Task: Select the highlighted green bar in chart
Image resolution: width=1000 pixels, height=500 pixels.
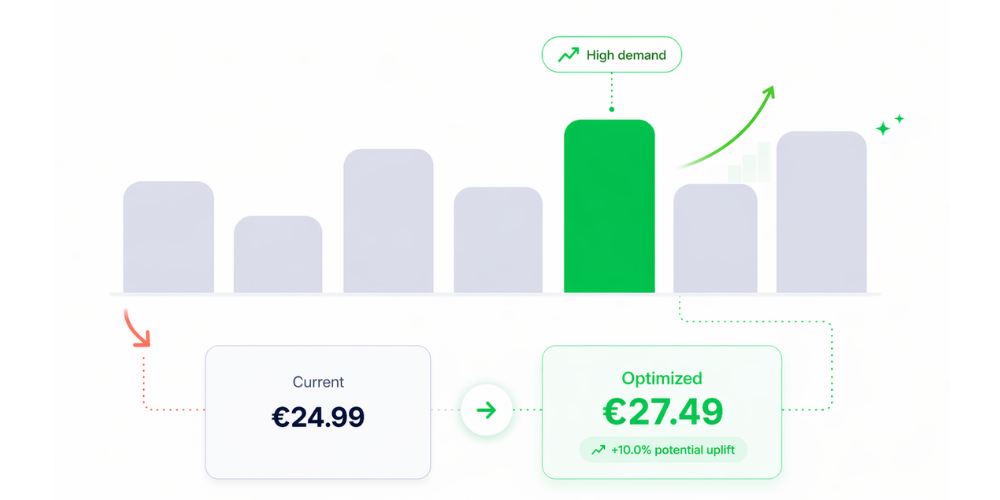Action: point(609,206)
